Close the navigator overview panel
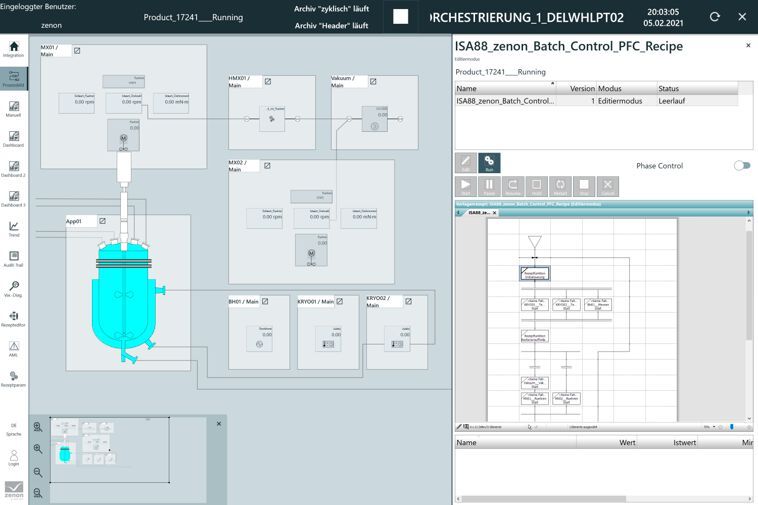The height and width of the screenshot is (505, 758). point(219,424)
